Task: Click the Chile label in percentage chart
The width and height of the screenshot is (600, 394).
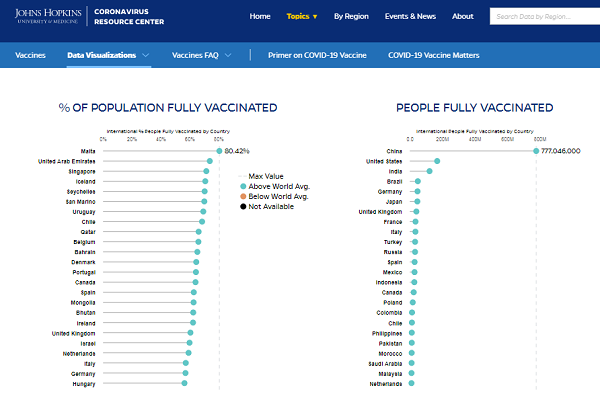Action: 88,222
